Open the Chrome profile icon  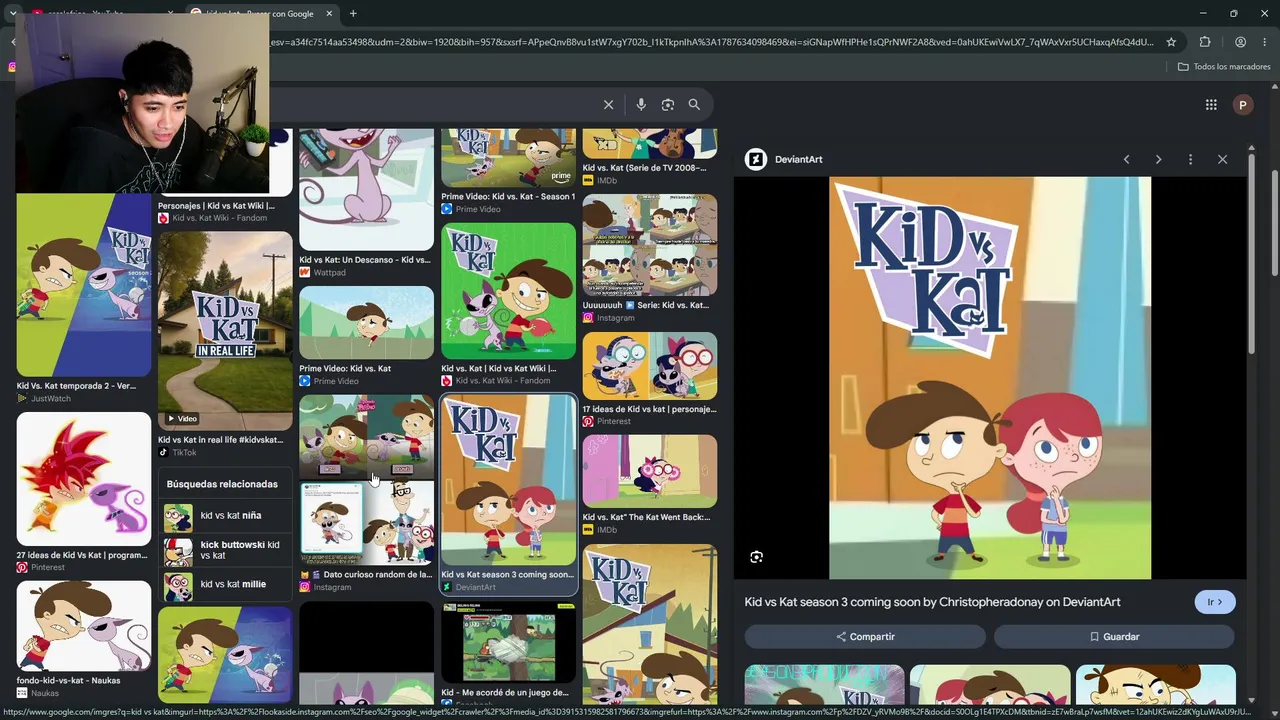coord(1240,42)
